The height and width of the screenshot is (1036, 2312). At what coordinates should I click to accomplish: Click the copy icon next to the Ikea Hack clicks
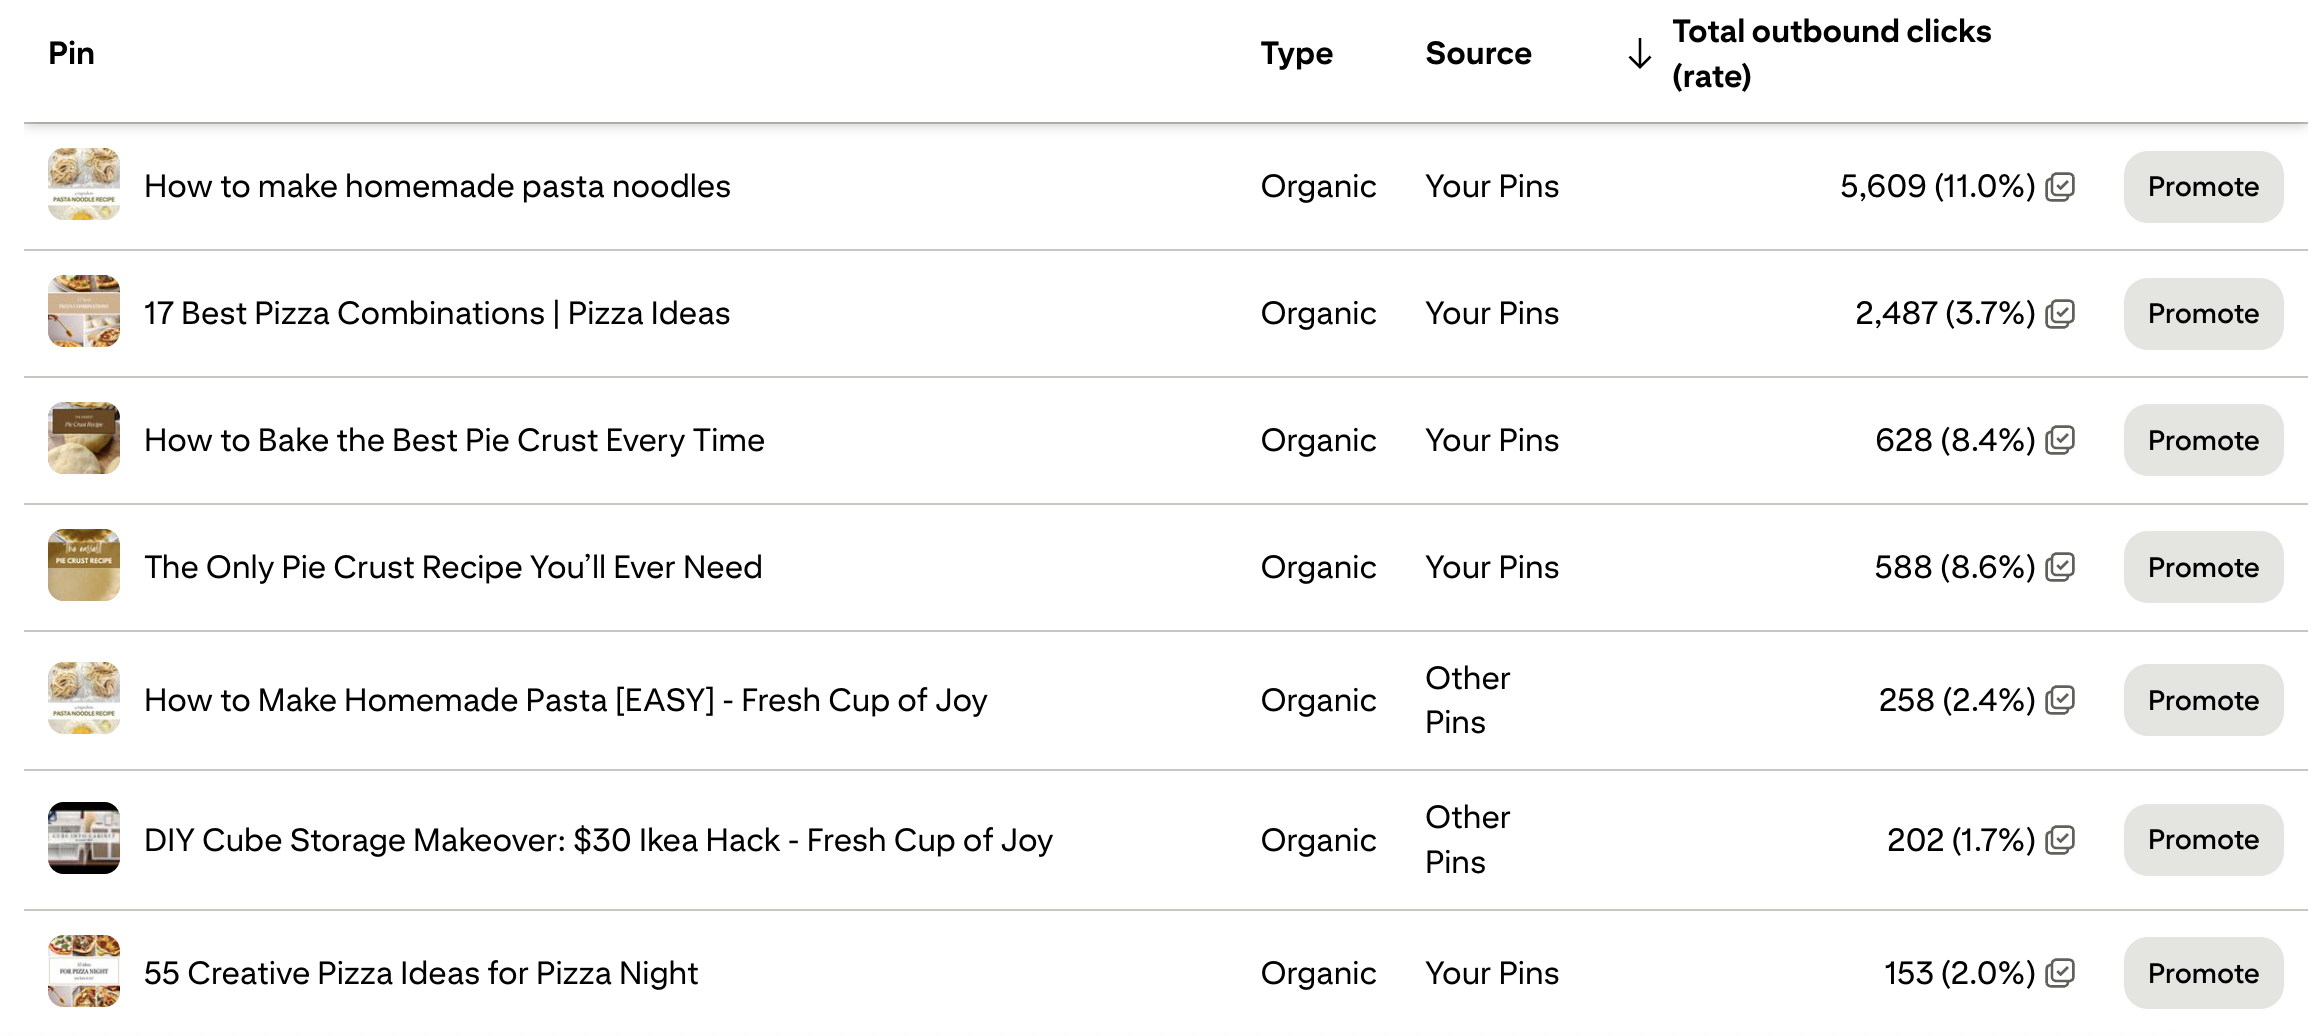pos(2062,840)
